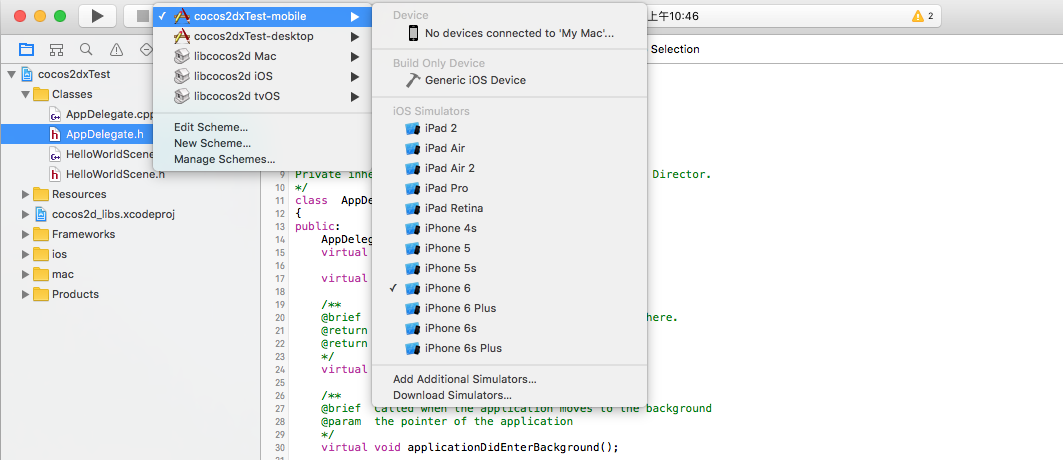Click the yellow warning indicator showing 2 issues
Screen dimensions: 1063x460
click(x=922, y=16)
